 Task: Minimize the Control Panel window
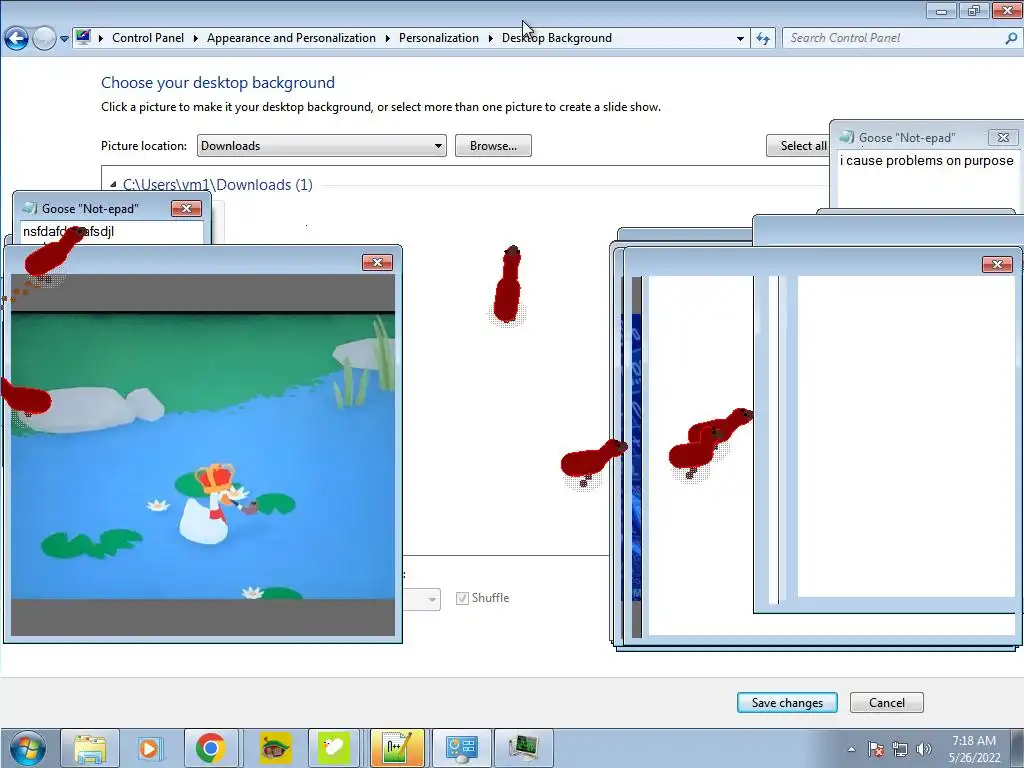[941, 10]
